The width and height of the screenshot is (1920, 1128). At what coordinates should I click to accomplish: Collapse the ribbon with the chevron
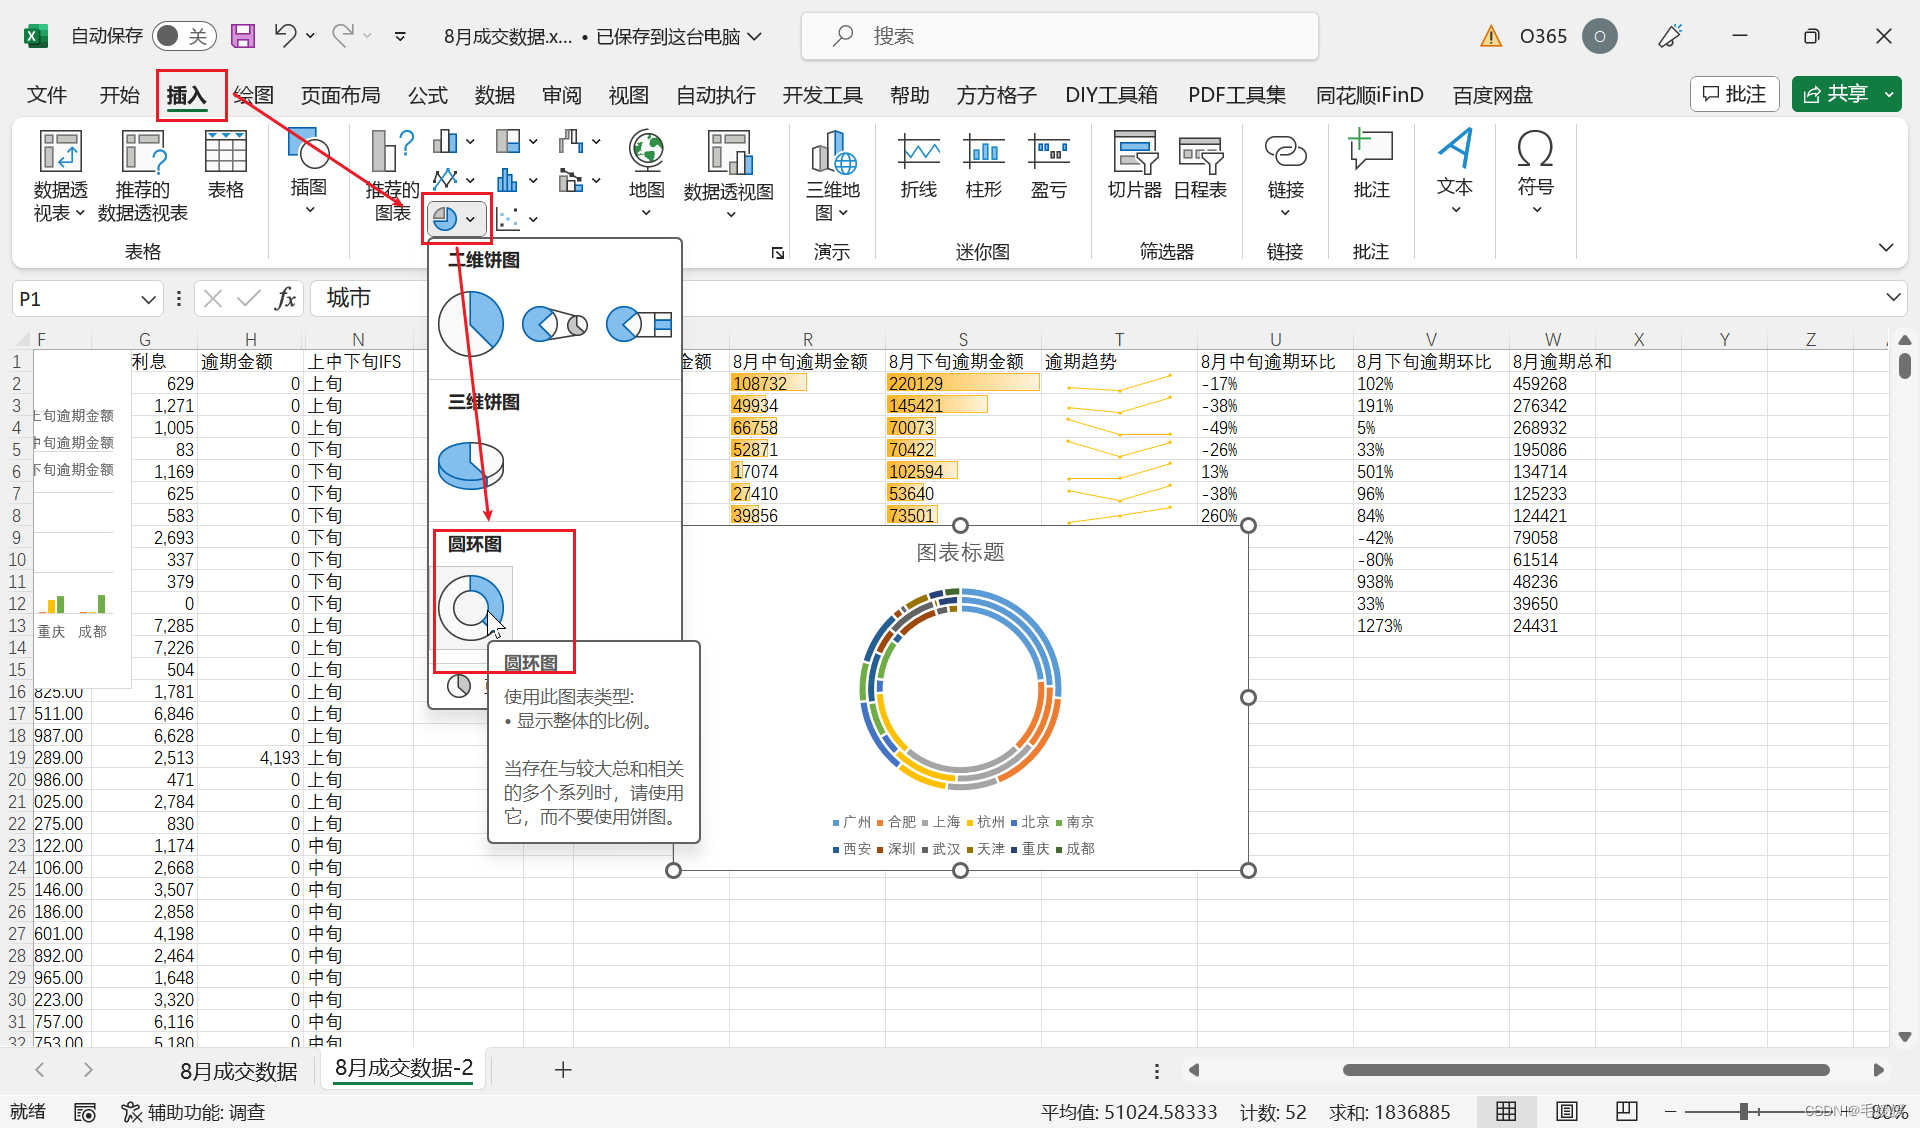pyautogui.click(x=1886, y=247)
